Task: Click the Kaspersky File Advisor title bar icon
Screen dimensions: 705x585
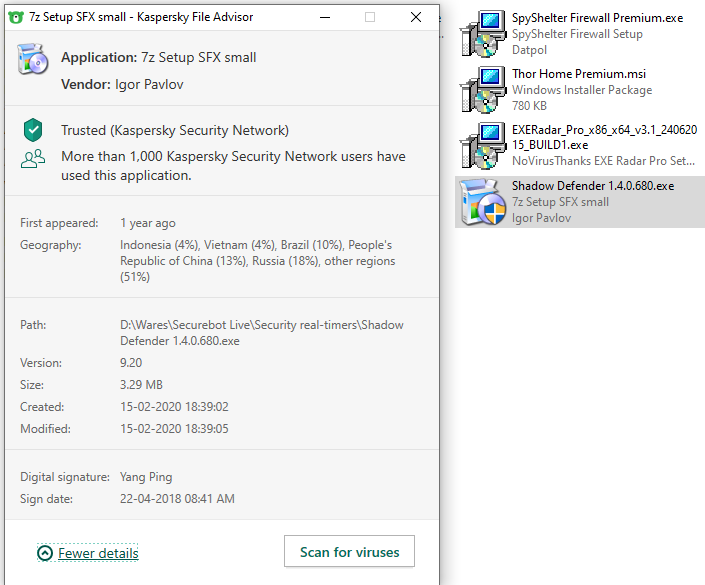Action: point(17,17)
